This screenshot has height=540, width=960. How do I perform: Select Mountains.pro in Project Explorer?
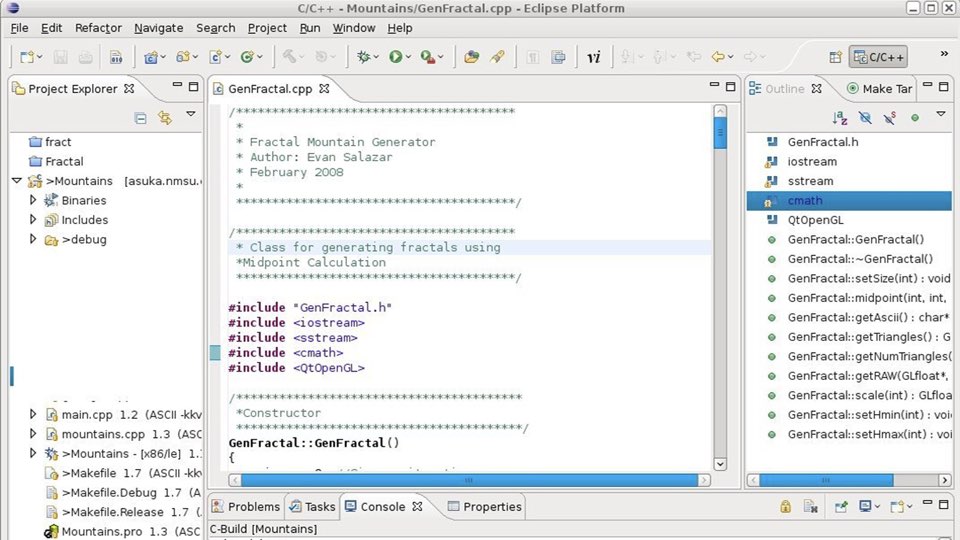122,531
